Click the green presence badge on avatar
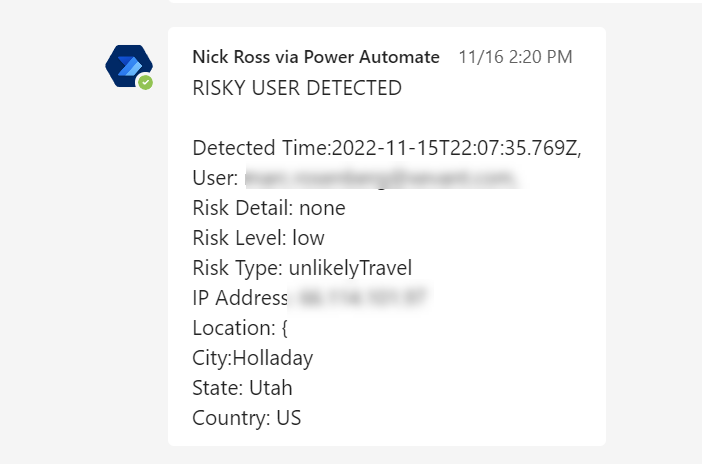 click(146, 82)
